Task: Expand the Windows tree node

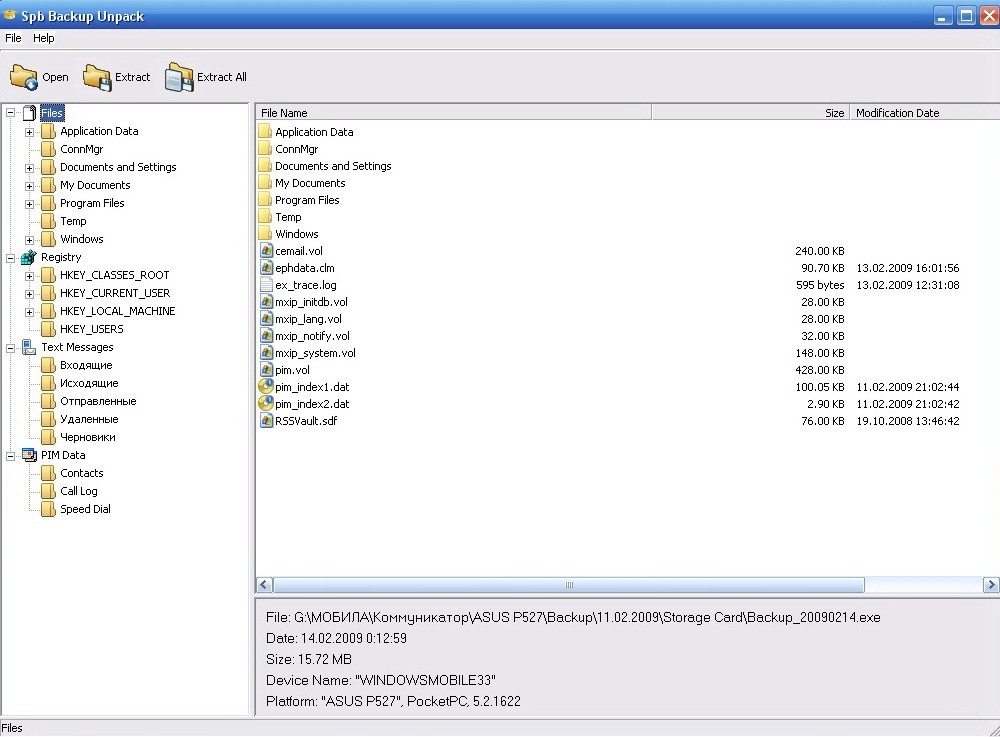Action: pyautogui.click(x=29, y=240)
